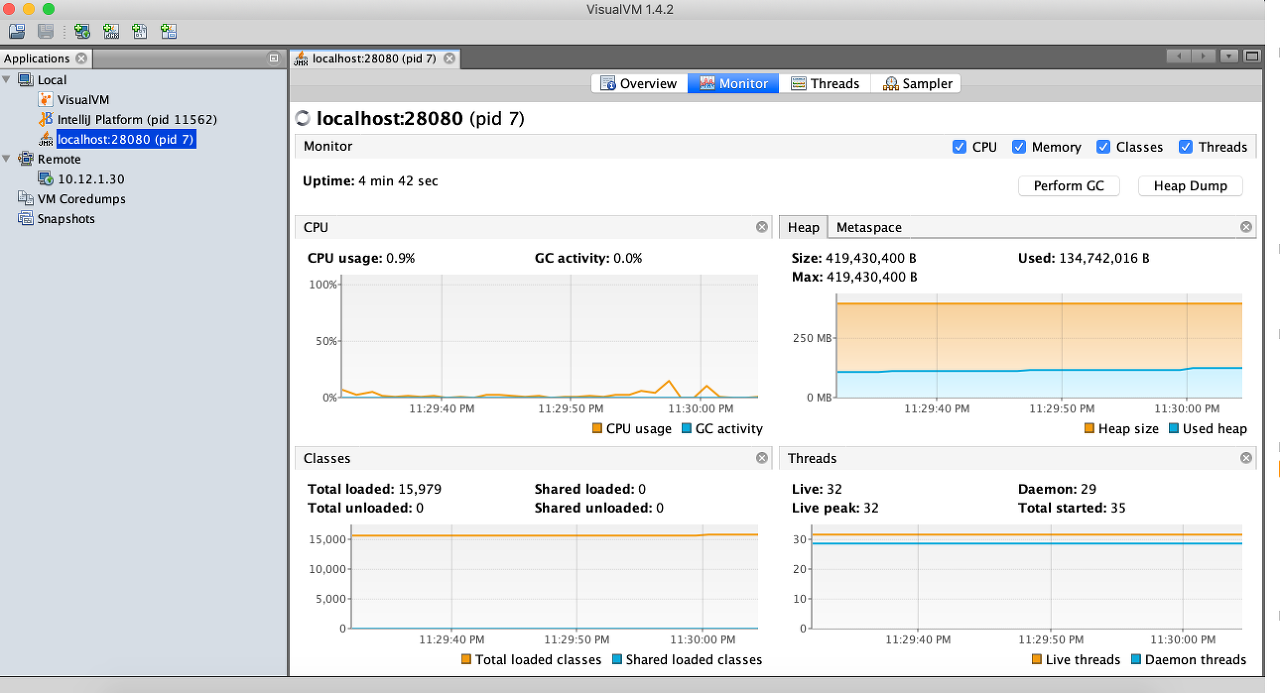Screen dimensions: 1280x693
Task: Click the Heap Dump button
Action: pos(1190,186)
